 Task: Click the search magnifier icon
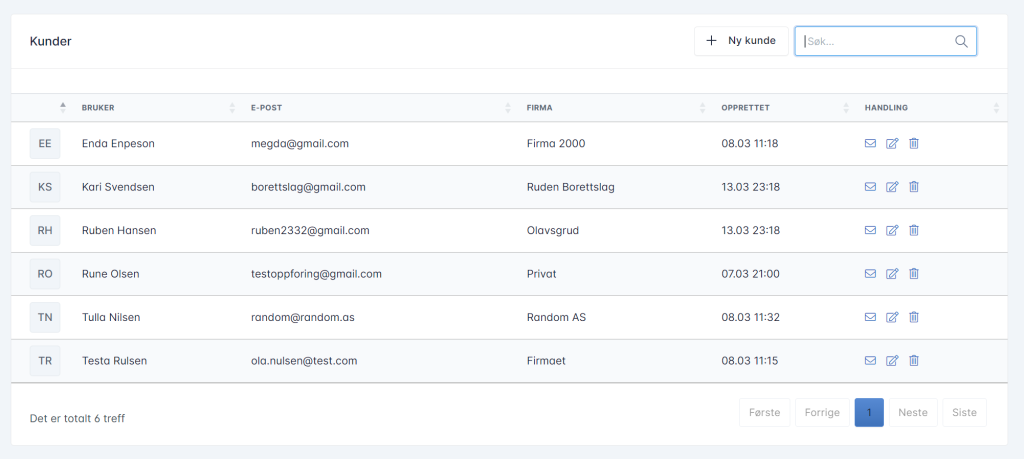[x=961, y=41]
